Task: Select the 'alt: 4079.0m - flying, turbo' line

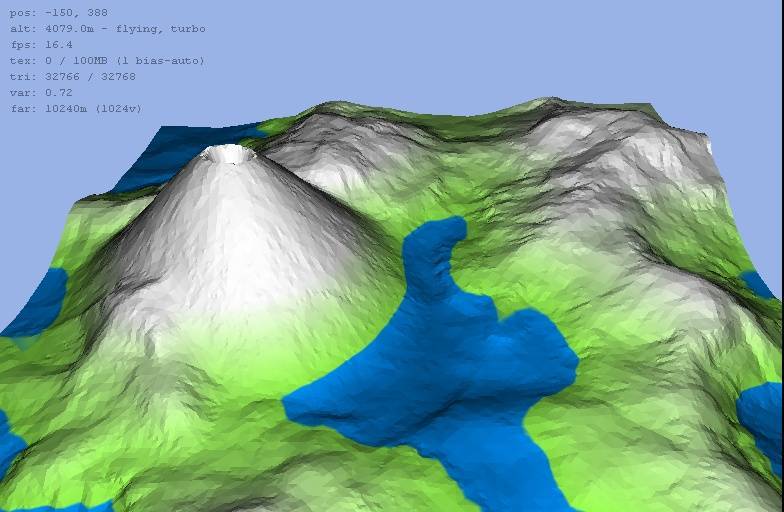Action: pos(108,28)
